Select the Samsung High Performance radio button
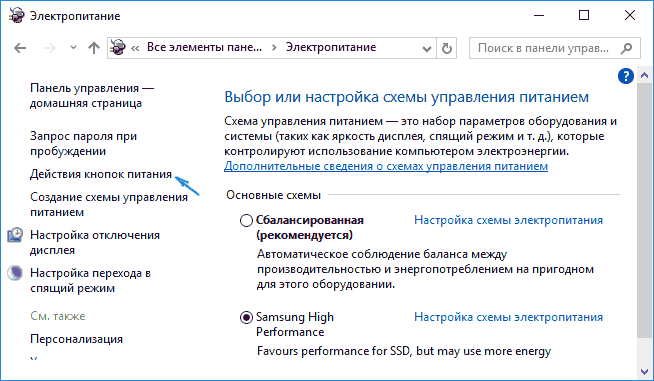The width and height of the screenshot is (654, 381). coord(247,317)
